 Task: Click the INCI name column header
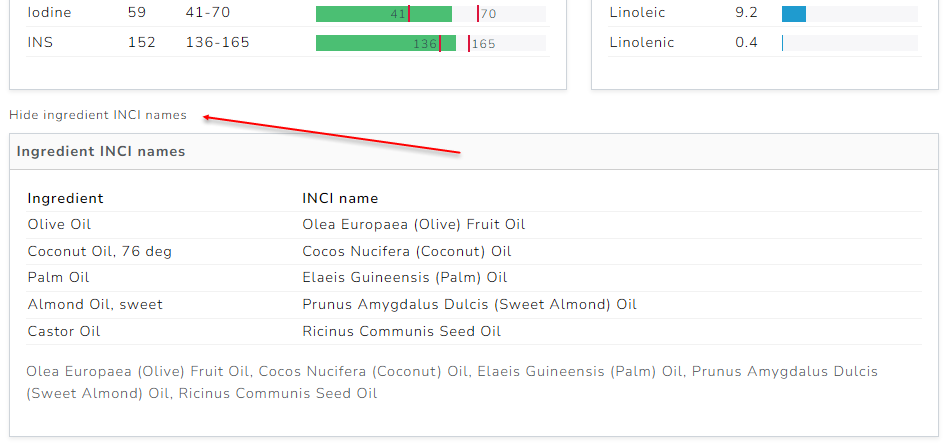click(340, 198)
